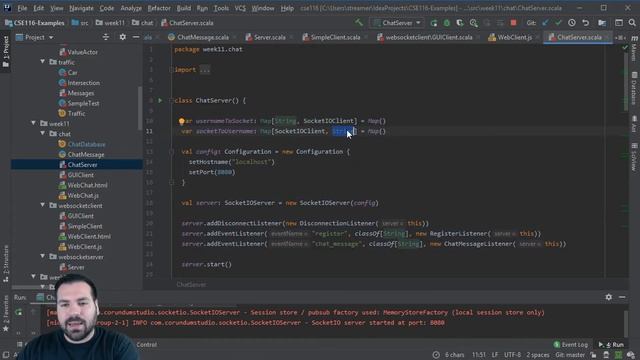Open the Project tool window settings gear
The image size is (640, 360).
(x=122, y=37)
